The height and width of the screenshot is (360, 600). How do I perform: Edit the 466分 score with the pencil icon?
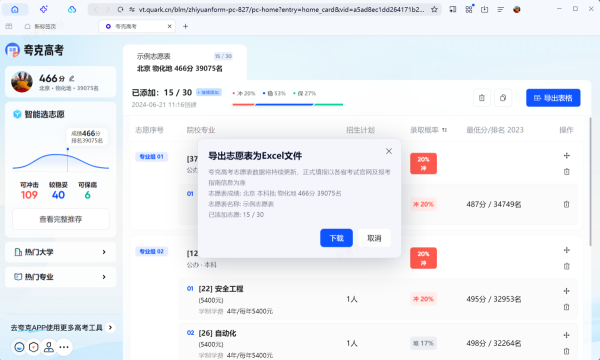point(72,78)
